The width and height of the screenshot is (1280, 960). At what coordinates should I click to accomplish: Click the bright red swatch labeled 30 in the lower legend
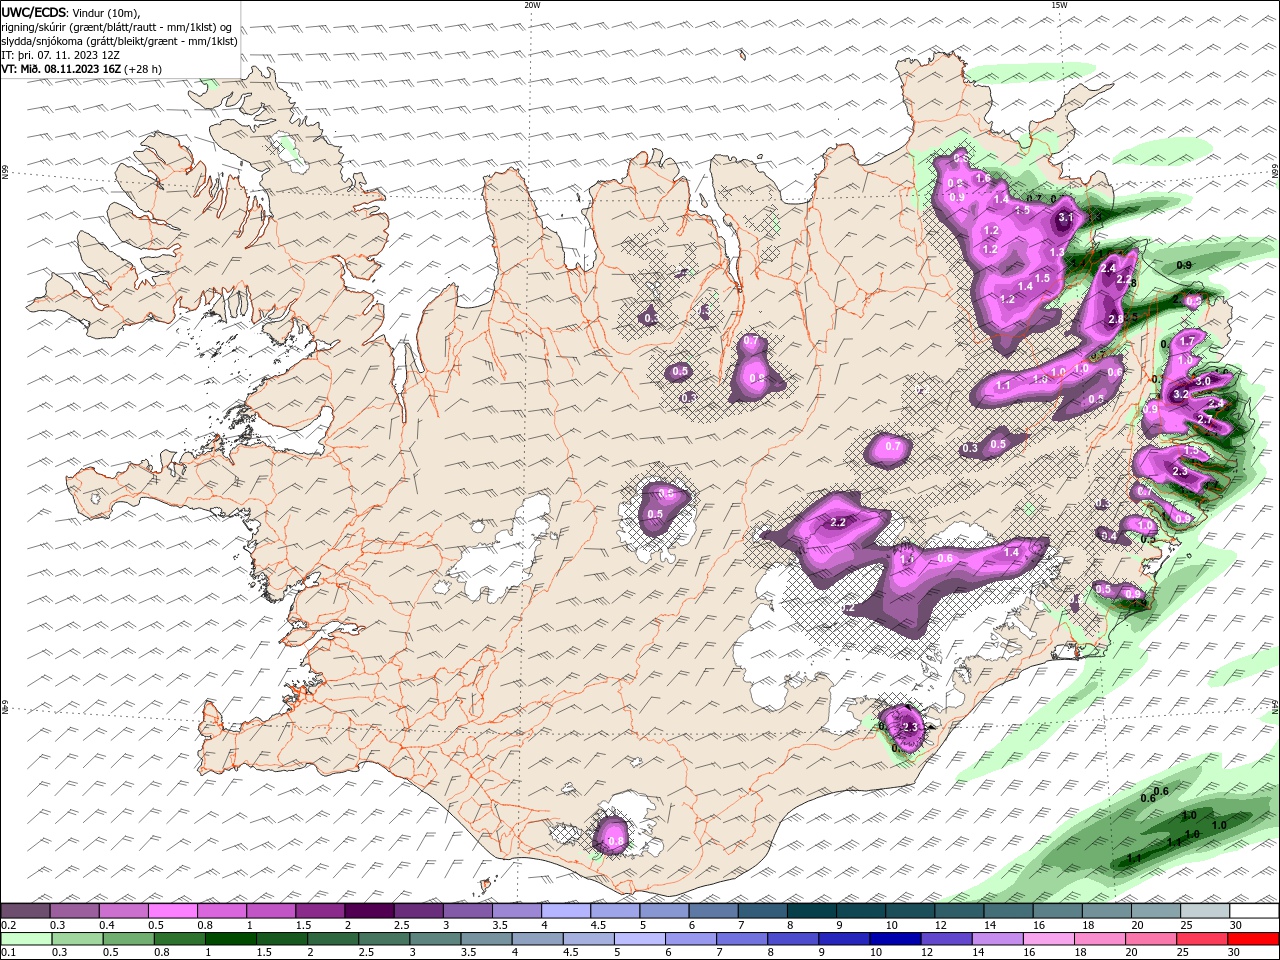click(1253, 939)
